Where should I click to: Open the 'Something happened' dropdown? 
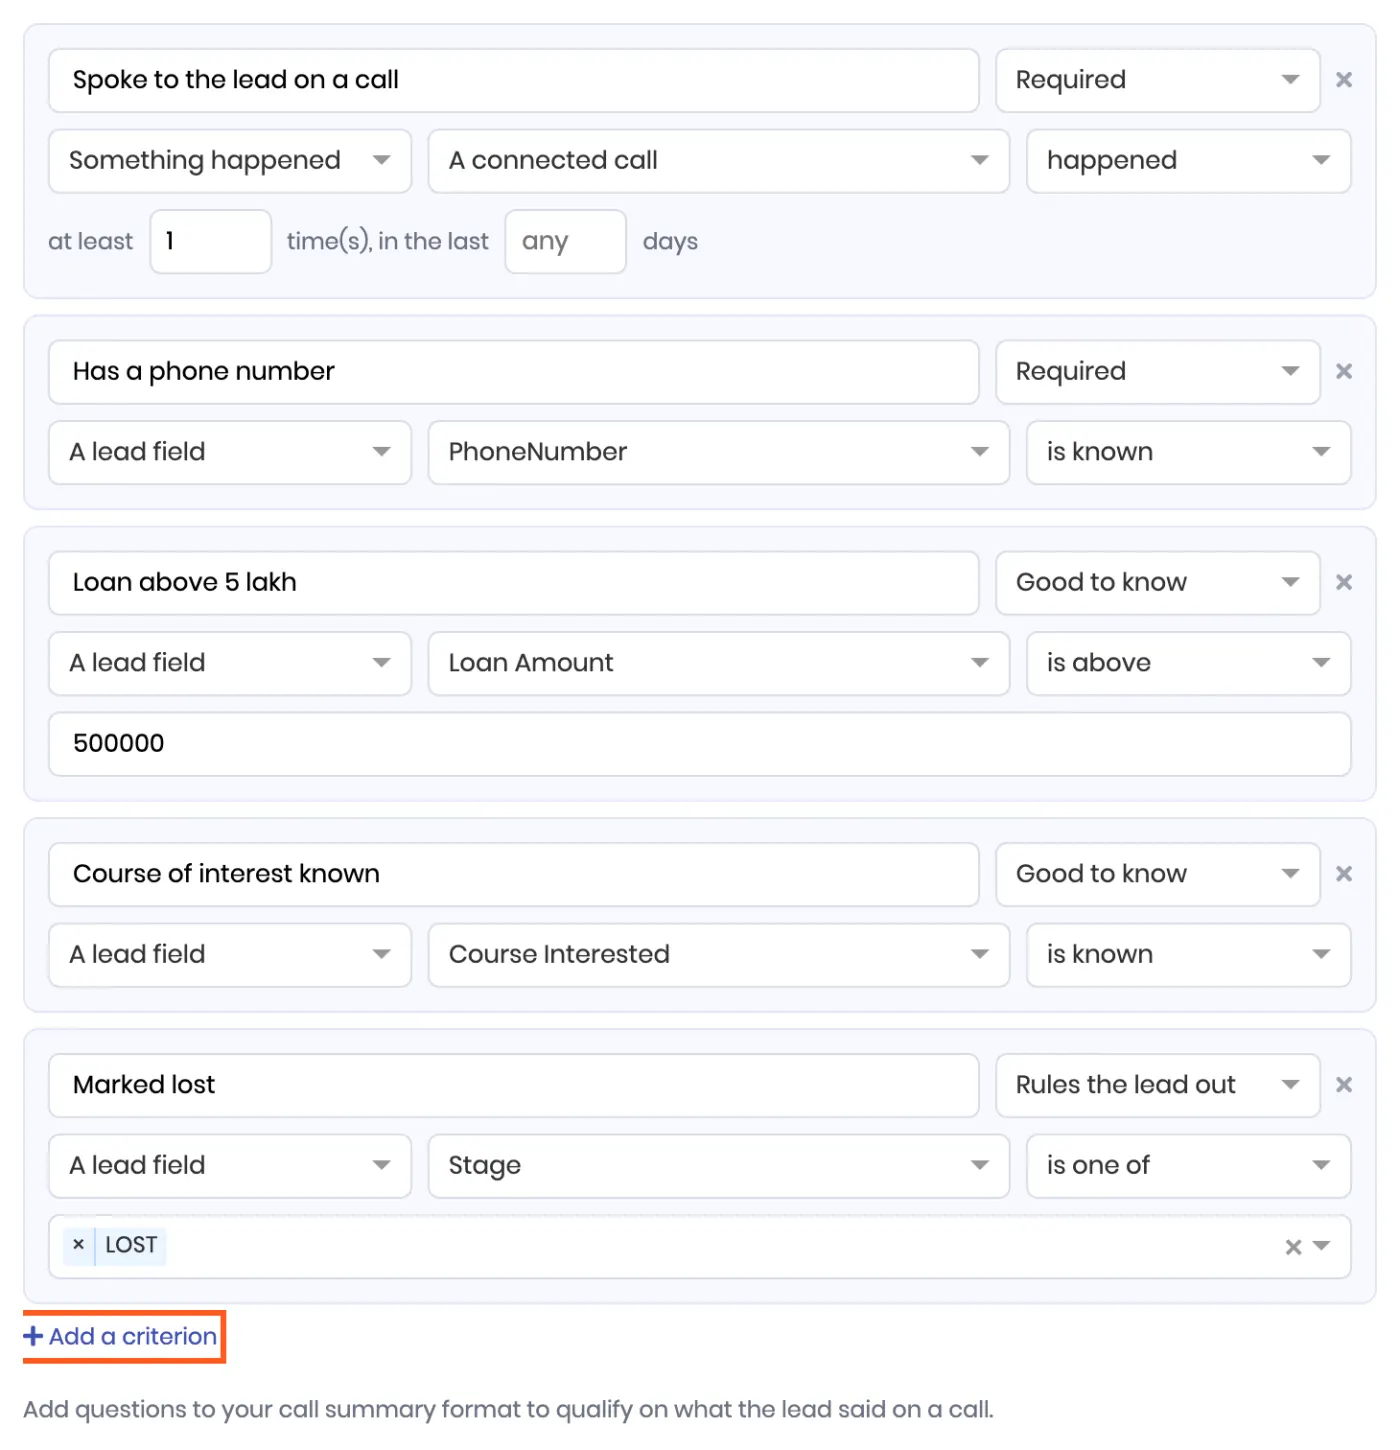click(x=230, y=161)
